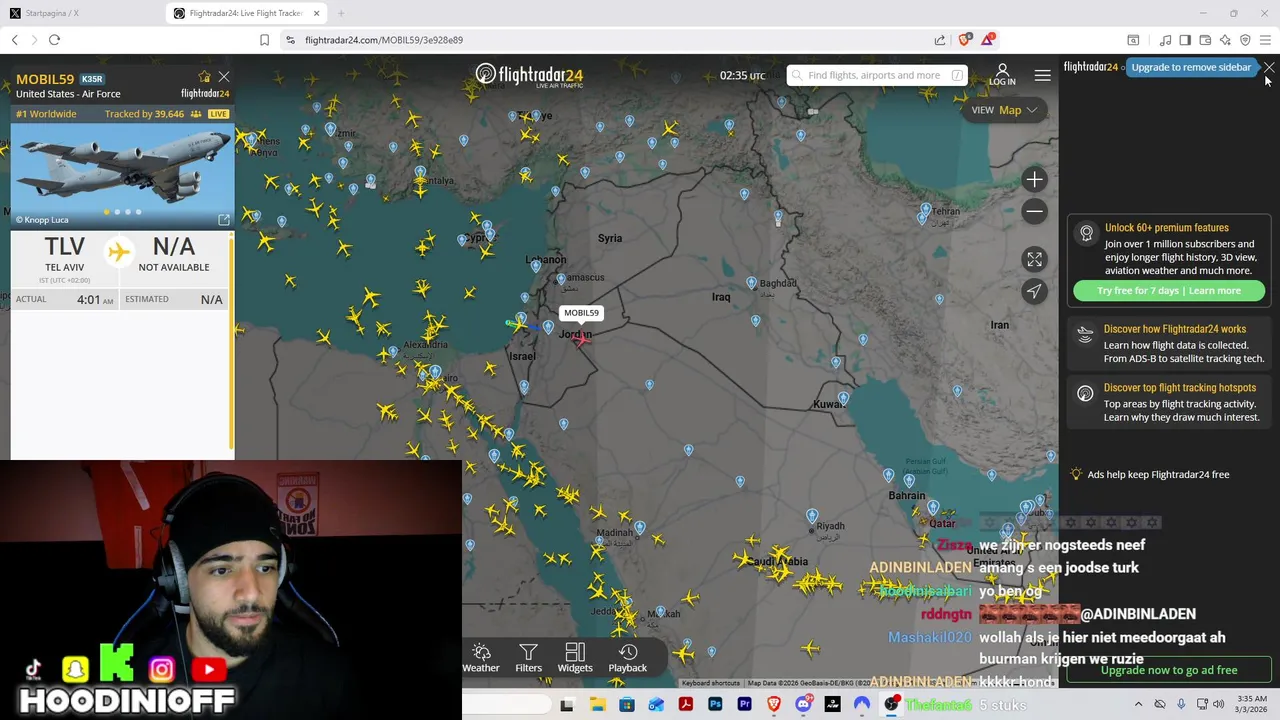Open Adobe Premiere Pro from taskbar
The width and height of the screenshot is (1280, 720).
(x=744, y=705)
